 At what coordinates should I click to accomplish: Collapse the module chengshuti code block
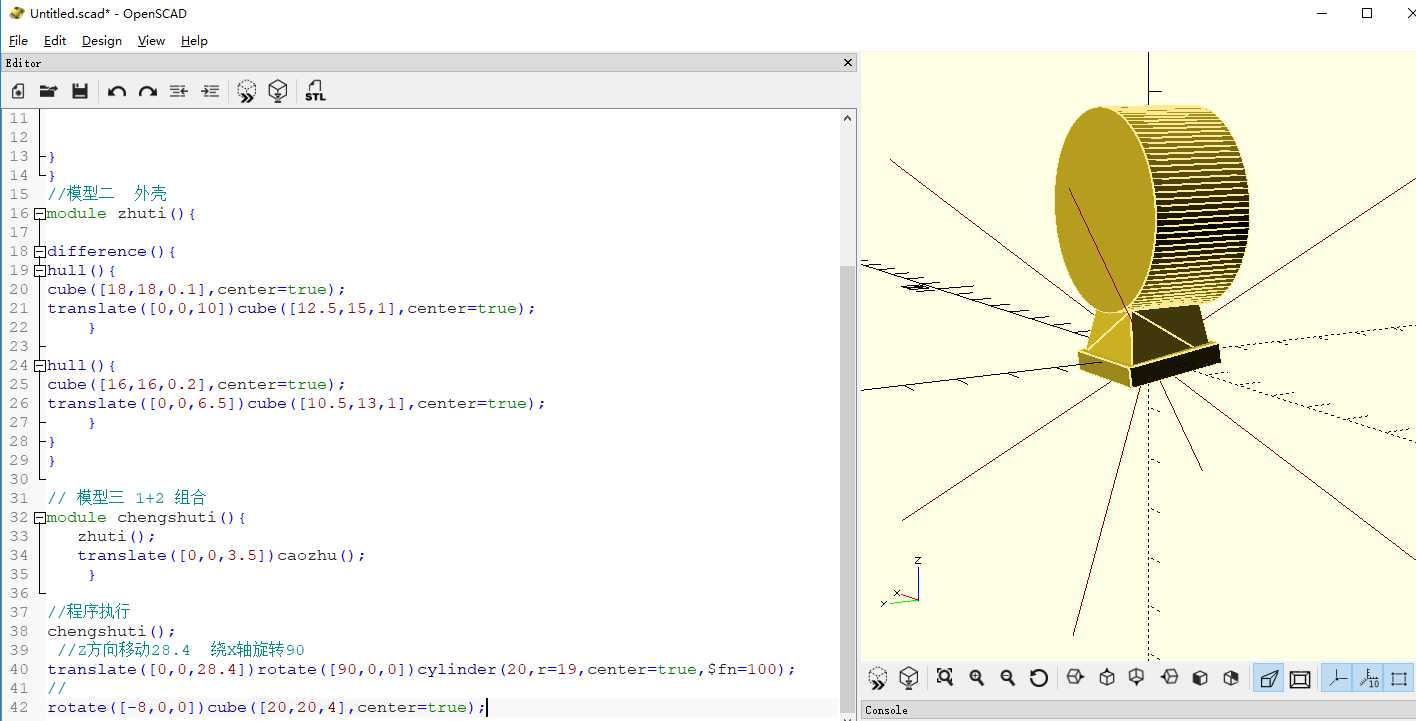pos(39,517)
